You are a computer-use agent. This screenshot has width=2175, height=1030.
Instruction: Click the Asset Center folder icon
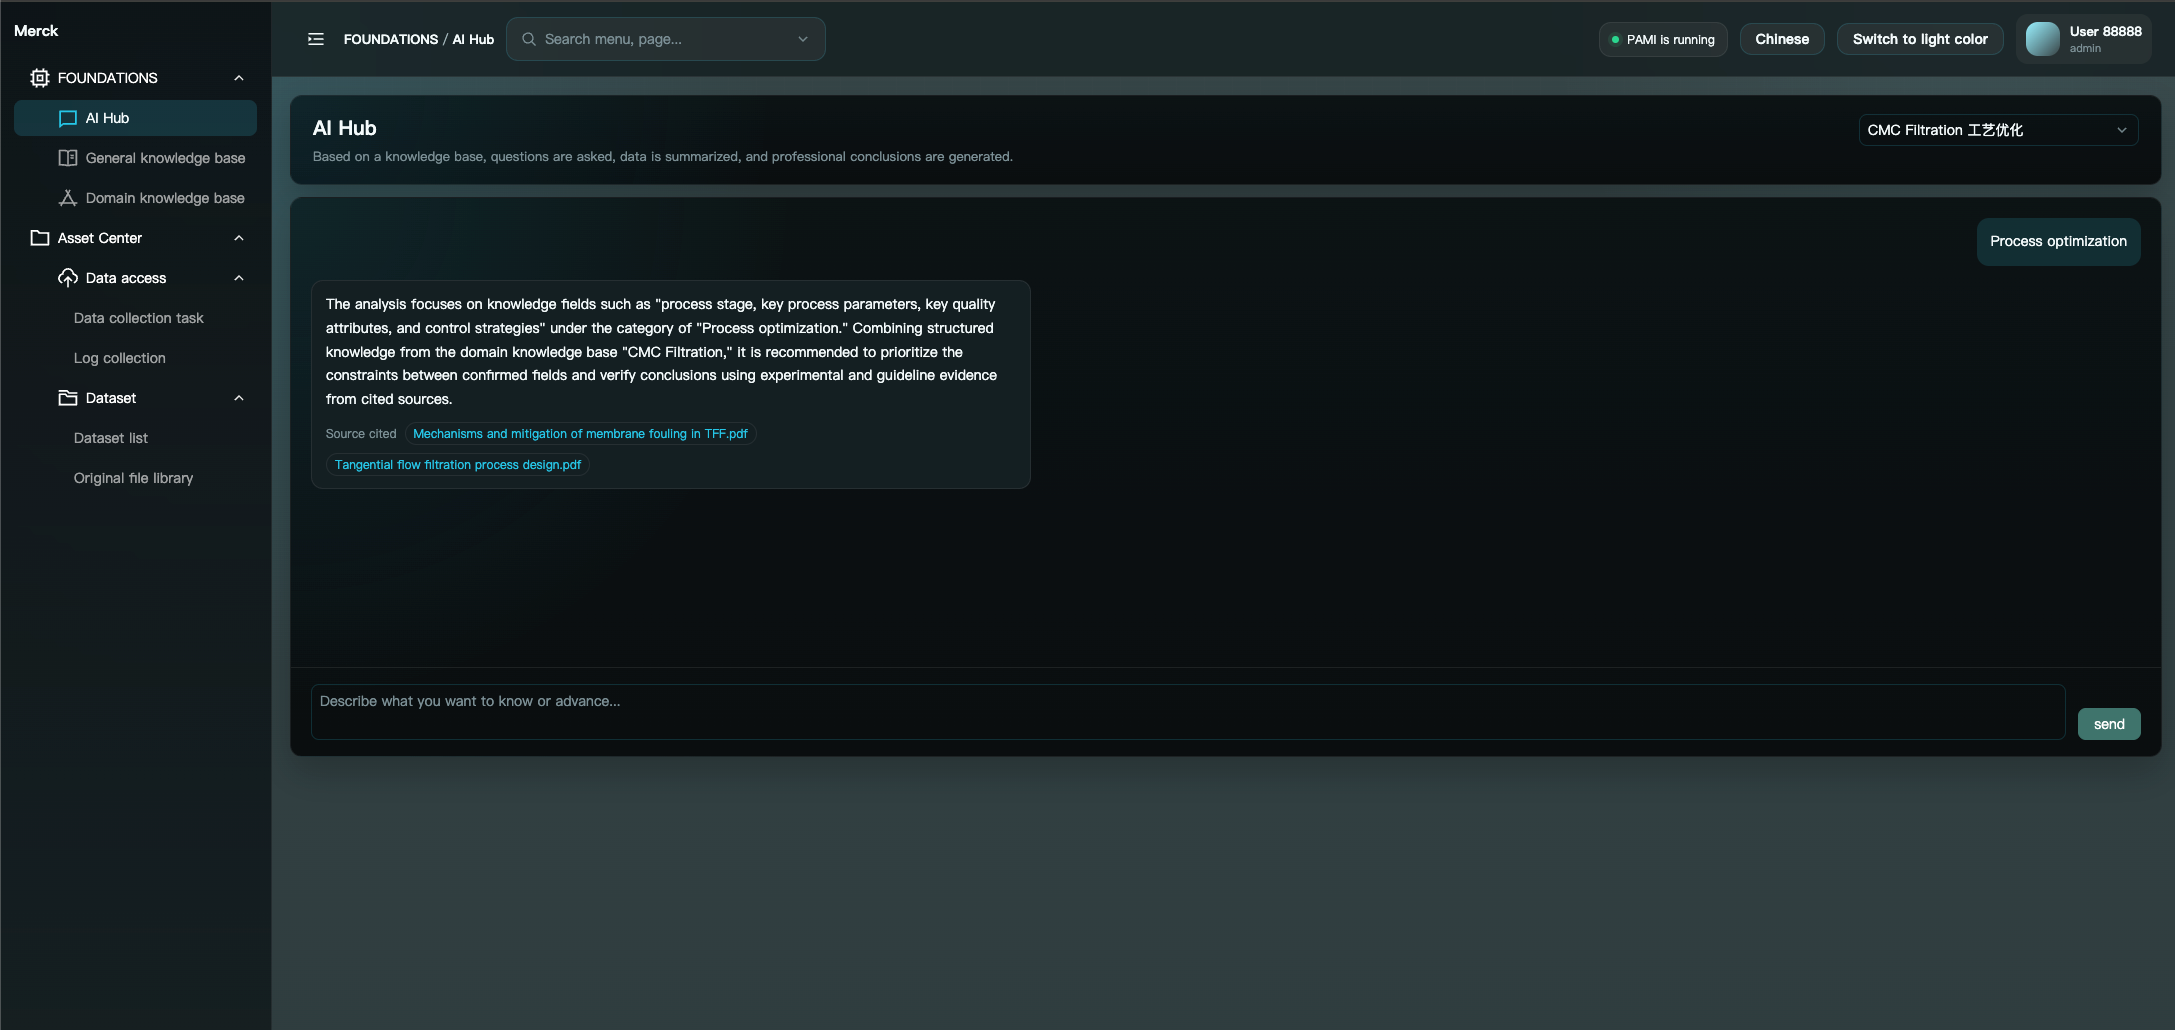point(40,238)
